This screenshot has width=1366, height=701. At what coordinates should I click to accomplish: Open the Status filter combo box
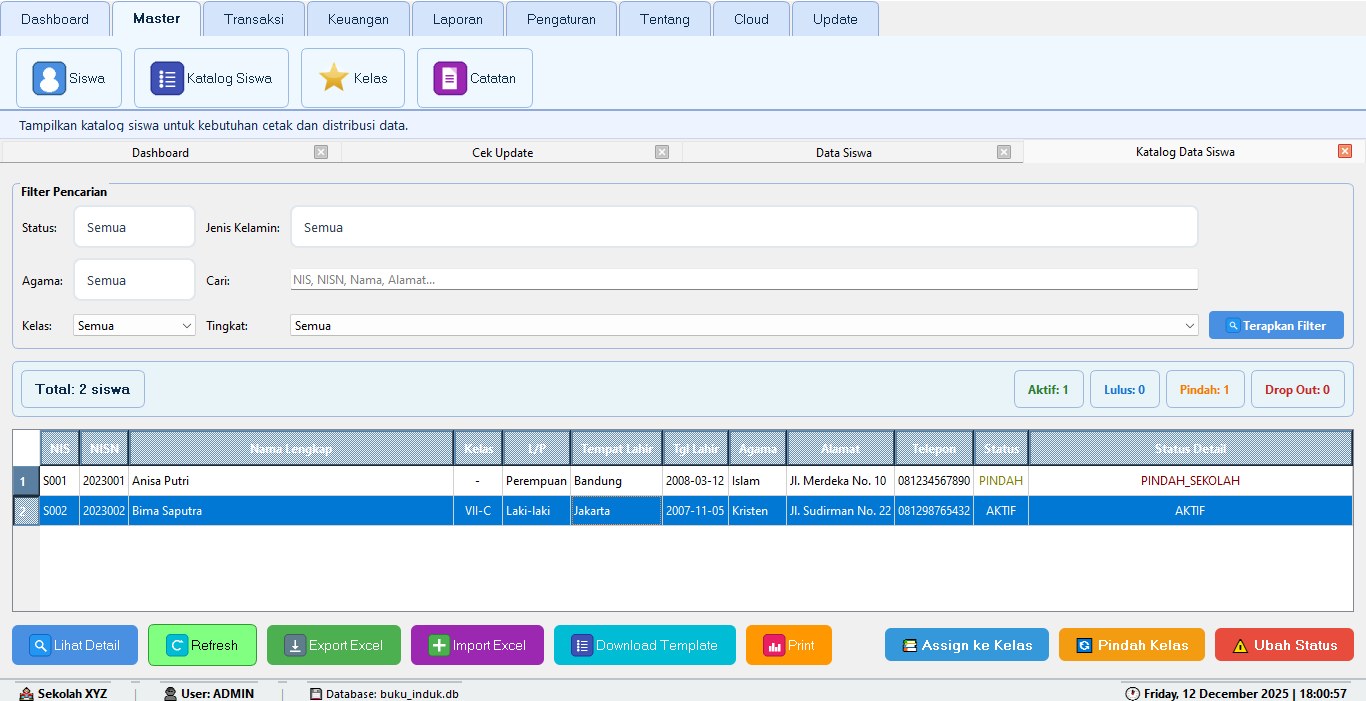(x=134, y=228)
